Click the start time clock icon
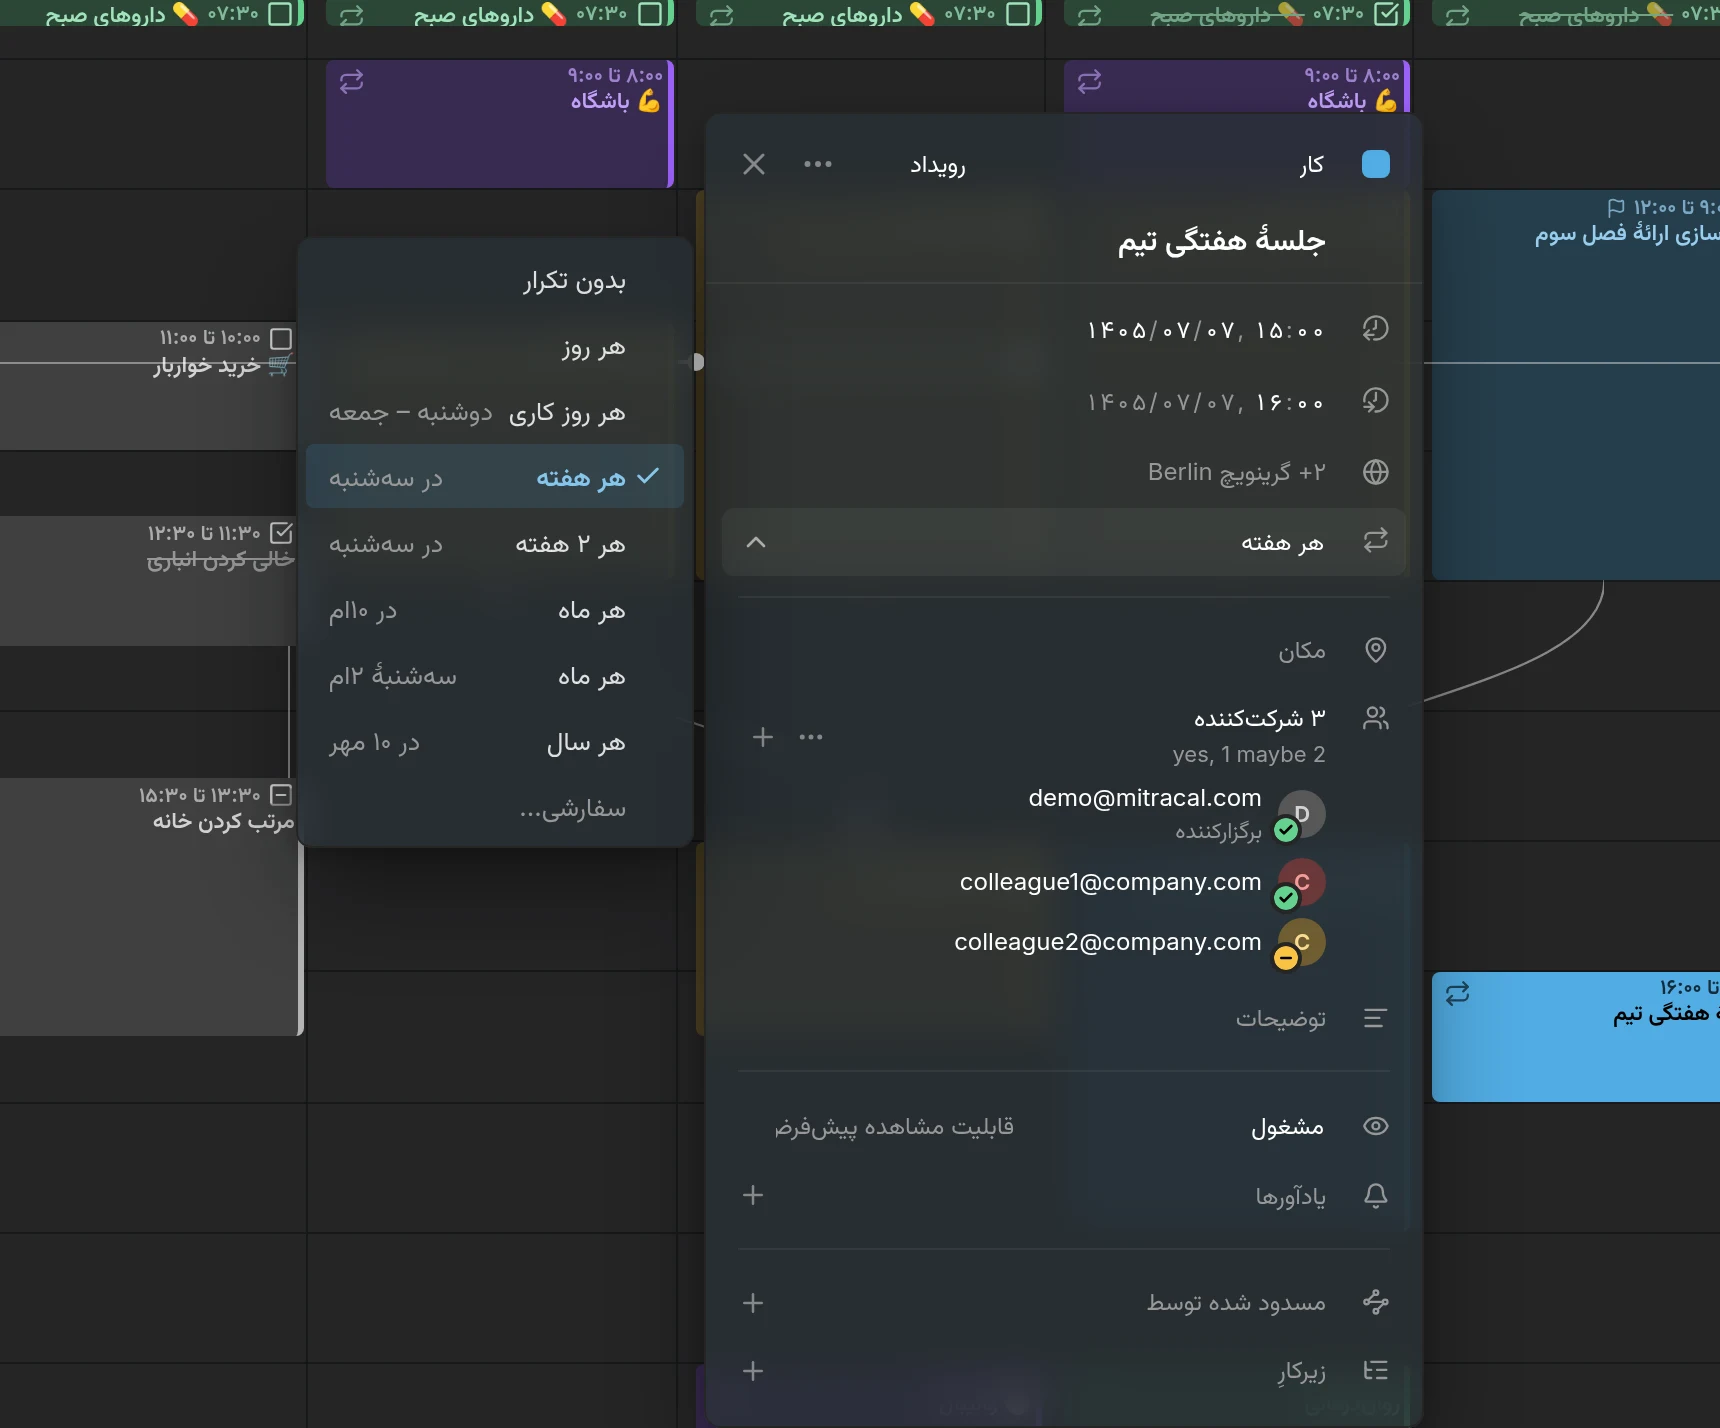The width and height of the screenshot is (1720, 1428). point(1376,329)
